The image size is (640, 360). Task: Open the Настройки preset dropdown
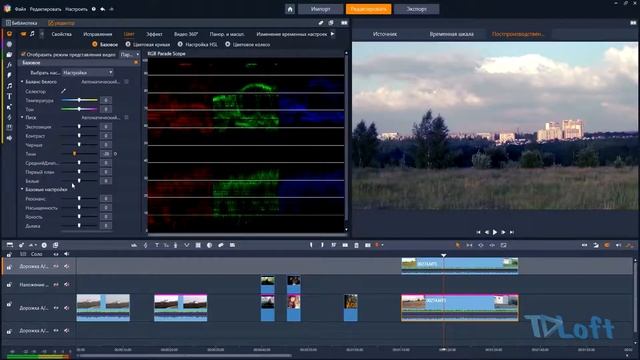(x=88, y=72)
